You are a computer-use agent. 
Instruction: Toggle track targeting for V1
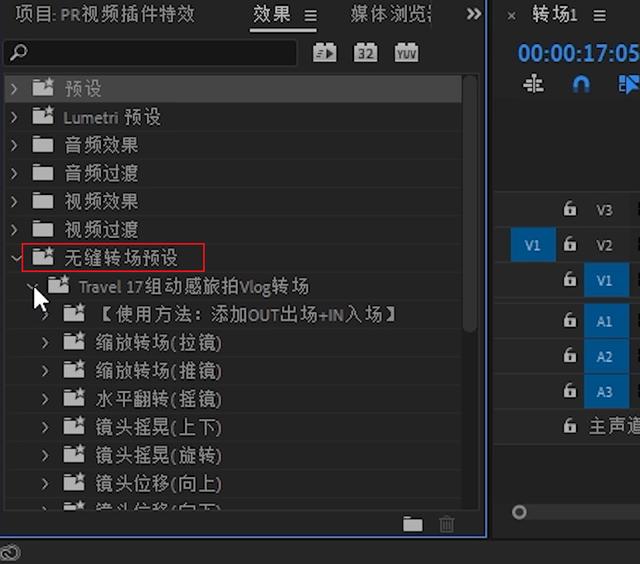tap(606, 280)
